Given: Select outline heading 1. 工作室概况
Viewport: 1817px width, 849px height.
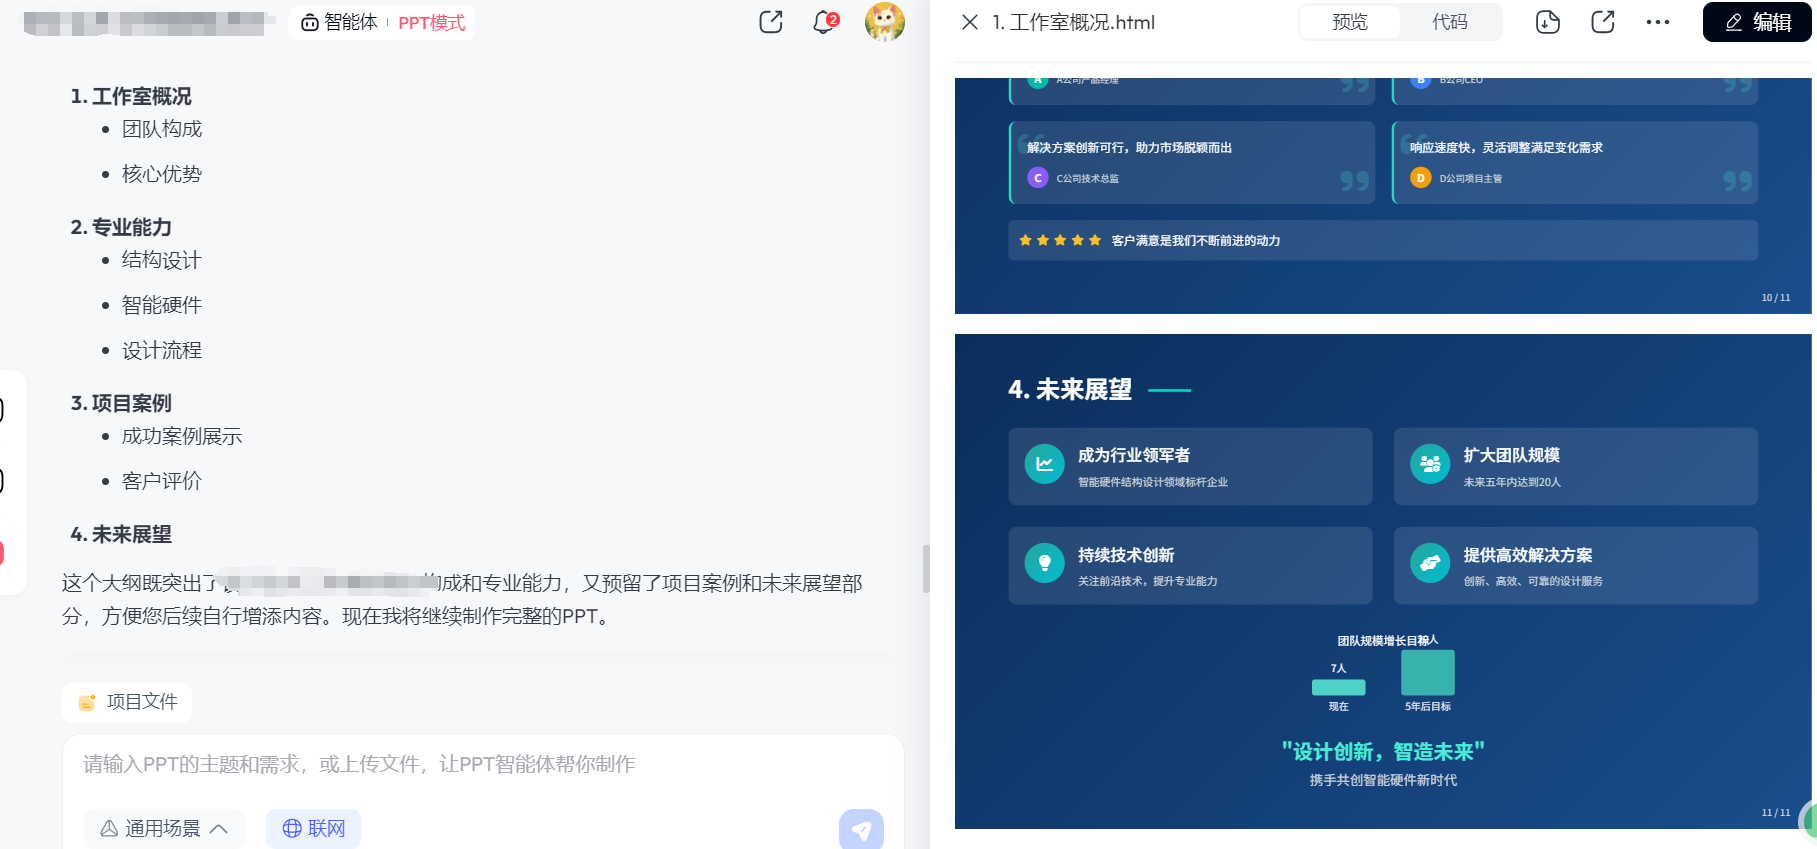Looking at the screenshot, I should 131,96.
